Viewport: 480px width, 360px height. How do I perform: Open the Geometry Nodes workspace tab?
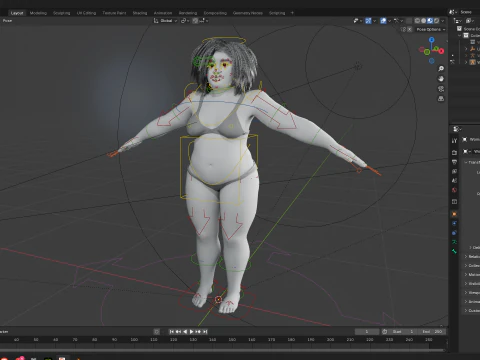tap(247, 13)
